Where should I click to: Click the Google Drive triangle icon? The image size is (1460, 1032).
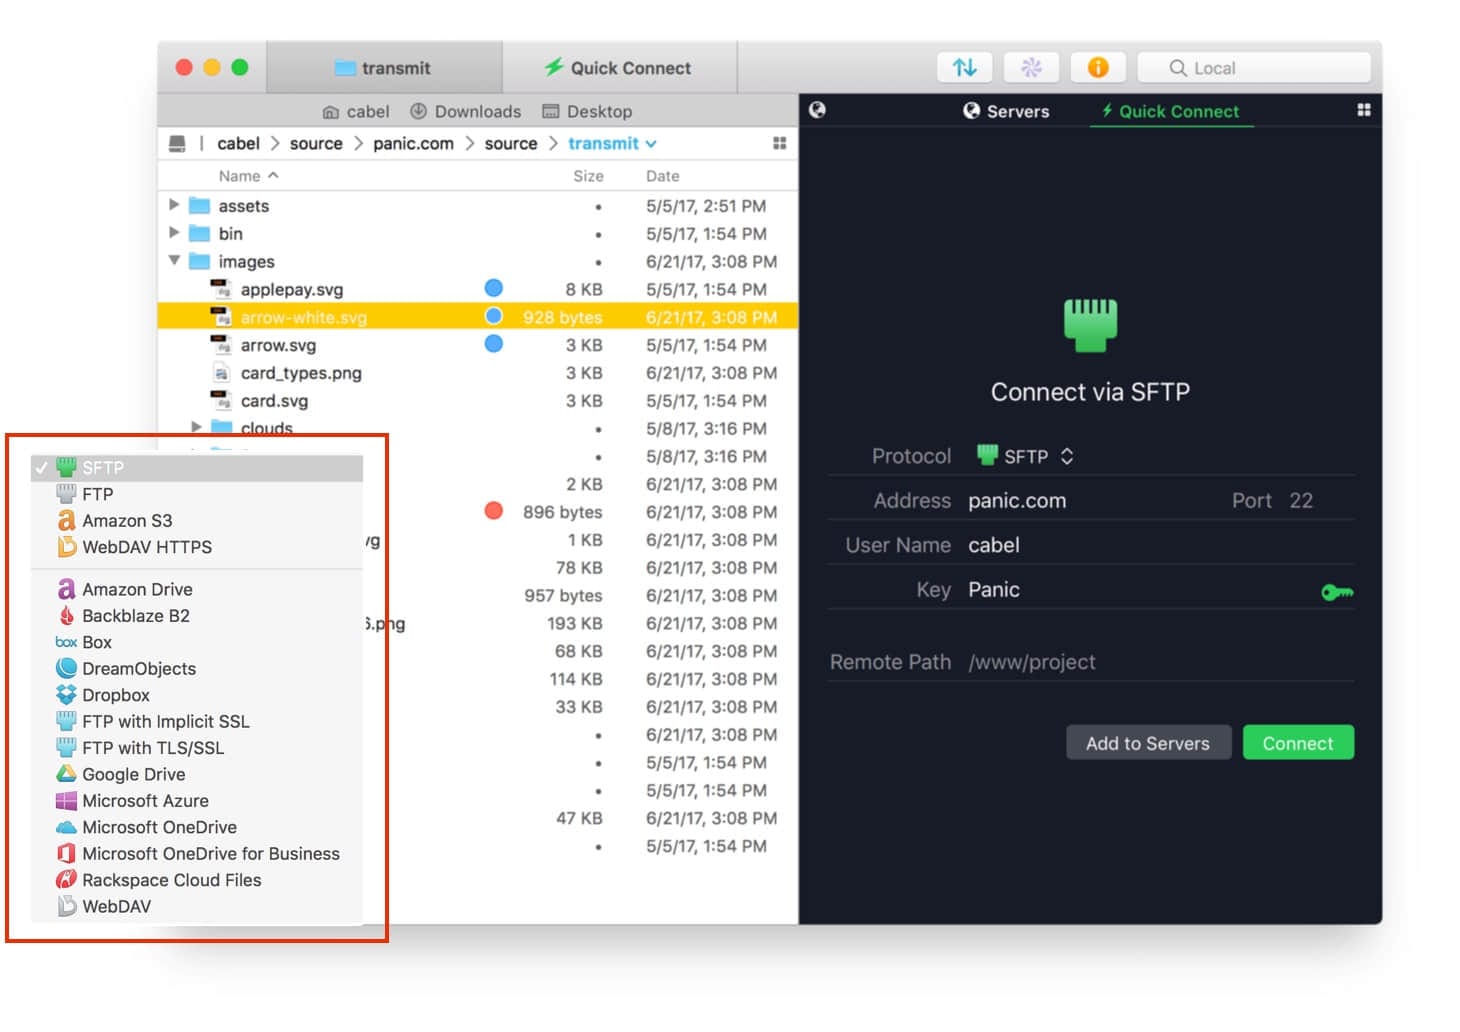(66, 773)
